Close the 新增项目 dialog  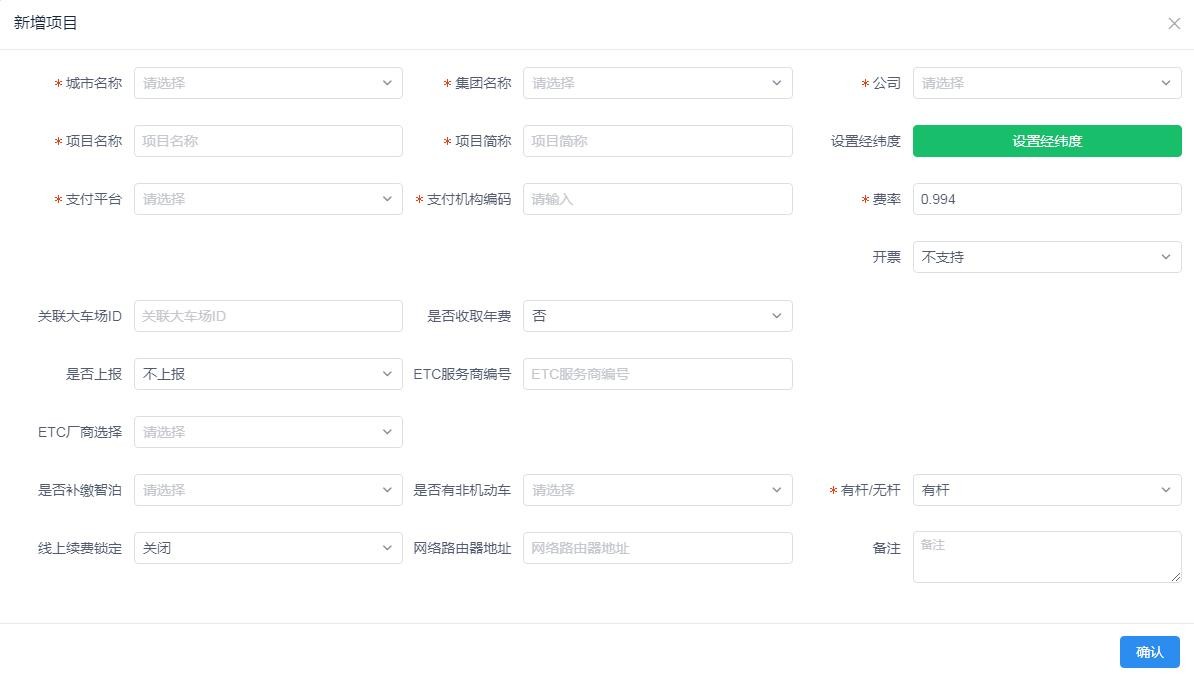coord(1173,24)
